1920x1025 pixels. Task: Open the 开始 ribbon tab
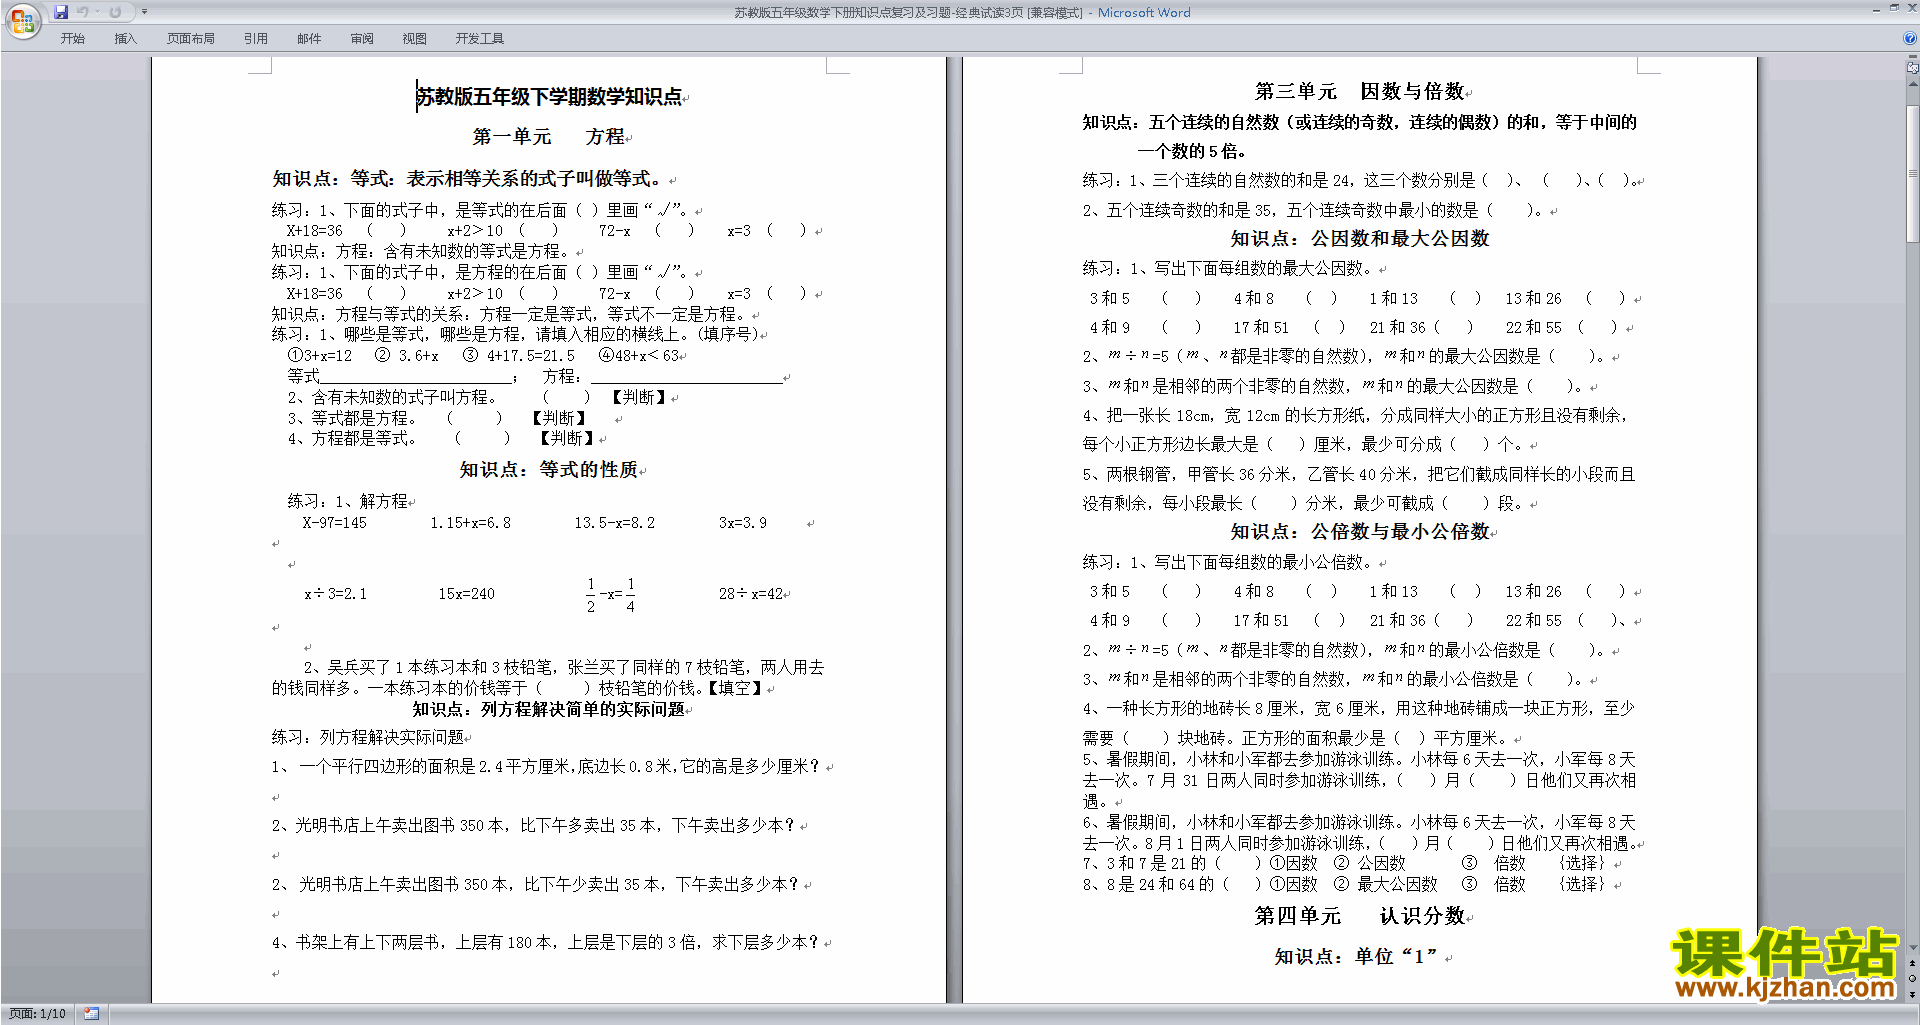click(72, 38)
